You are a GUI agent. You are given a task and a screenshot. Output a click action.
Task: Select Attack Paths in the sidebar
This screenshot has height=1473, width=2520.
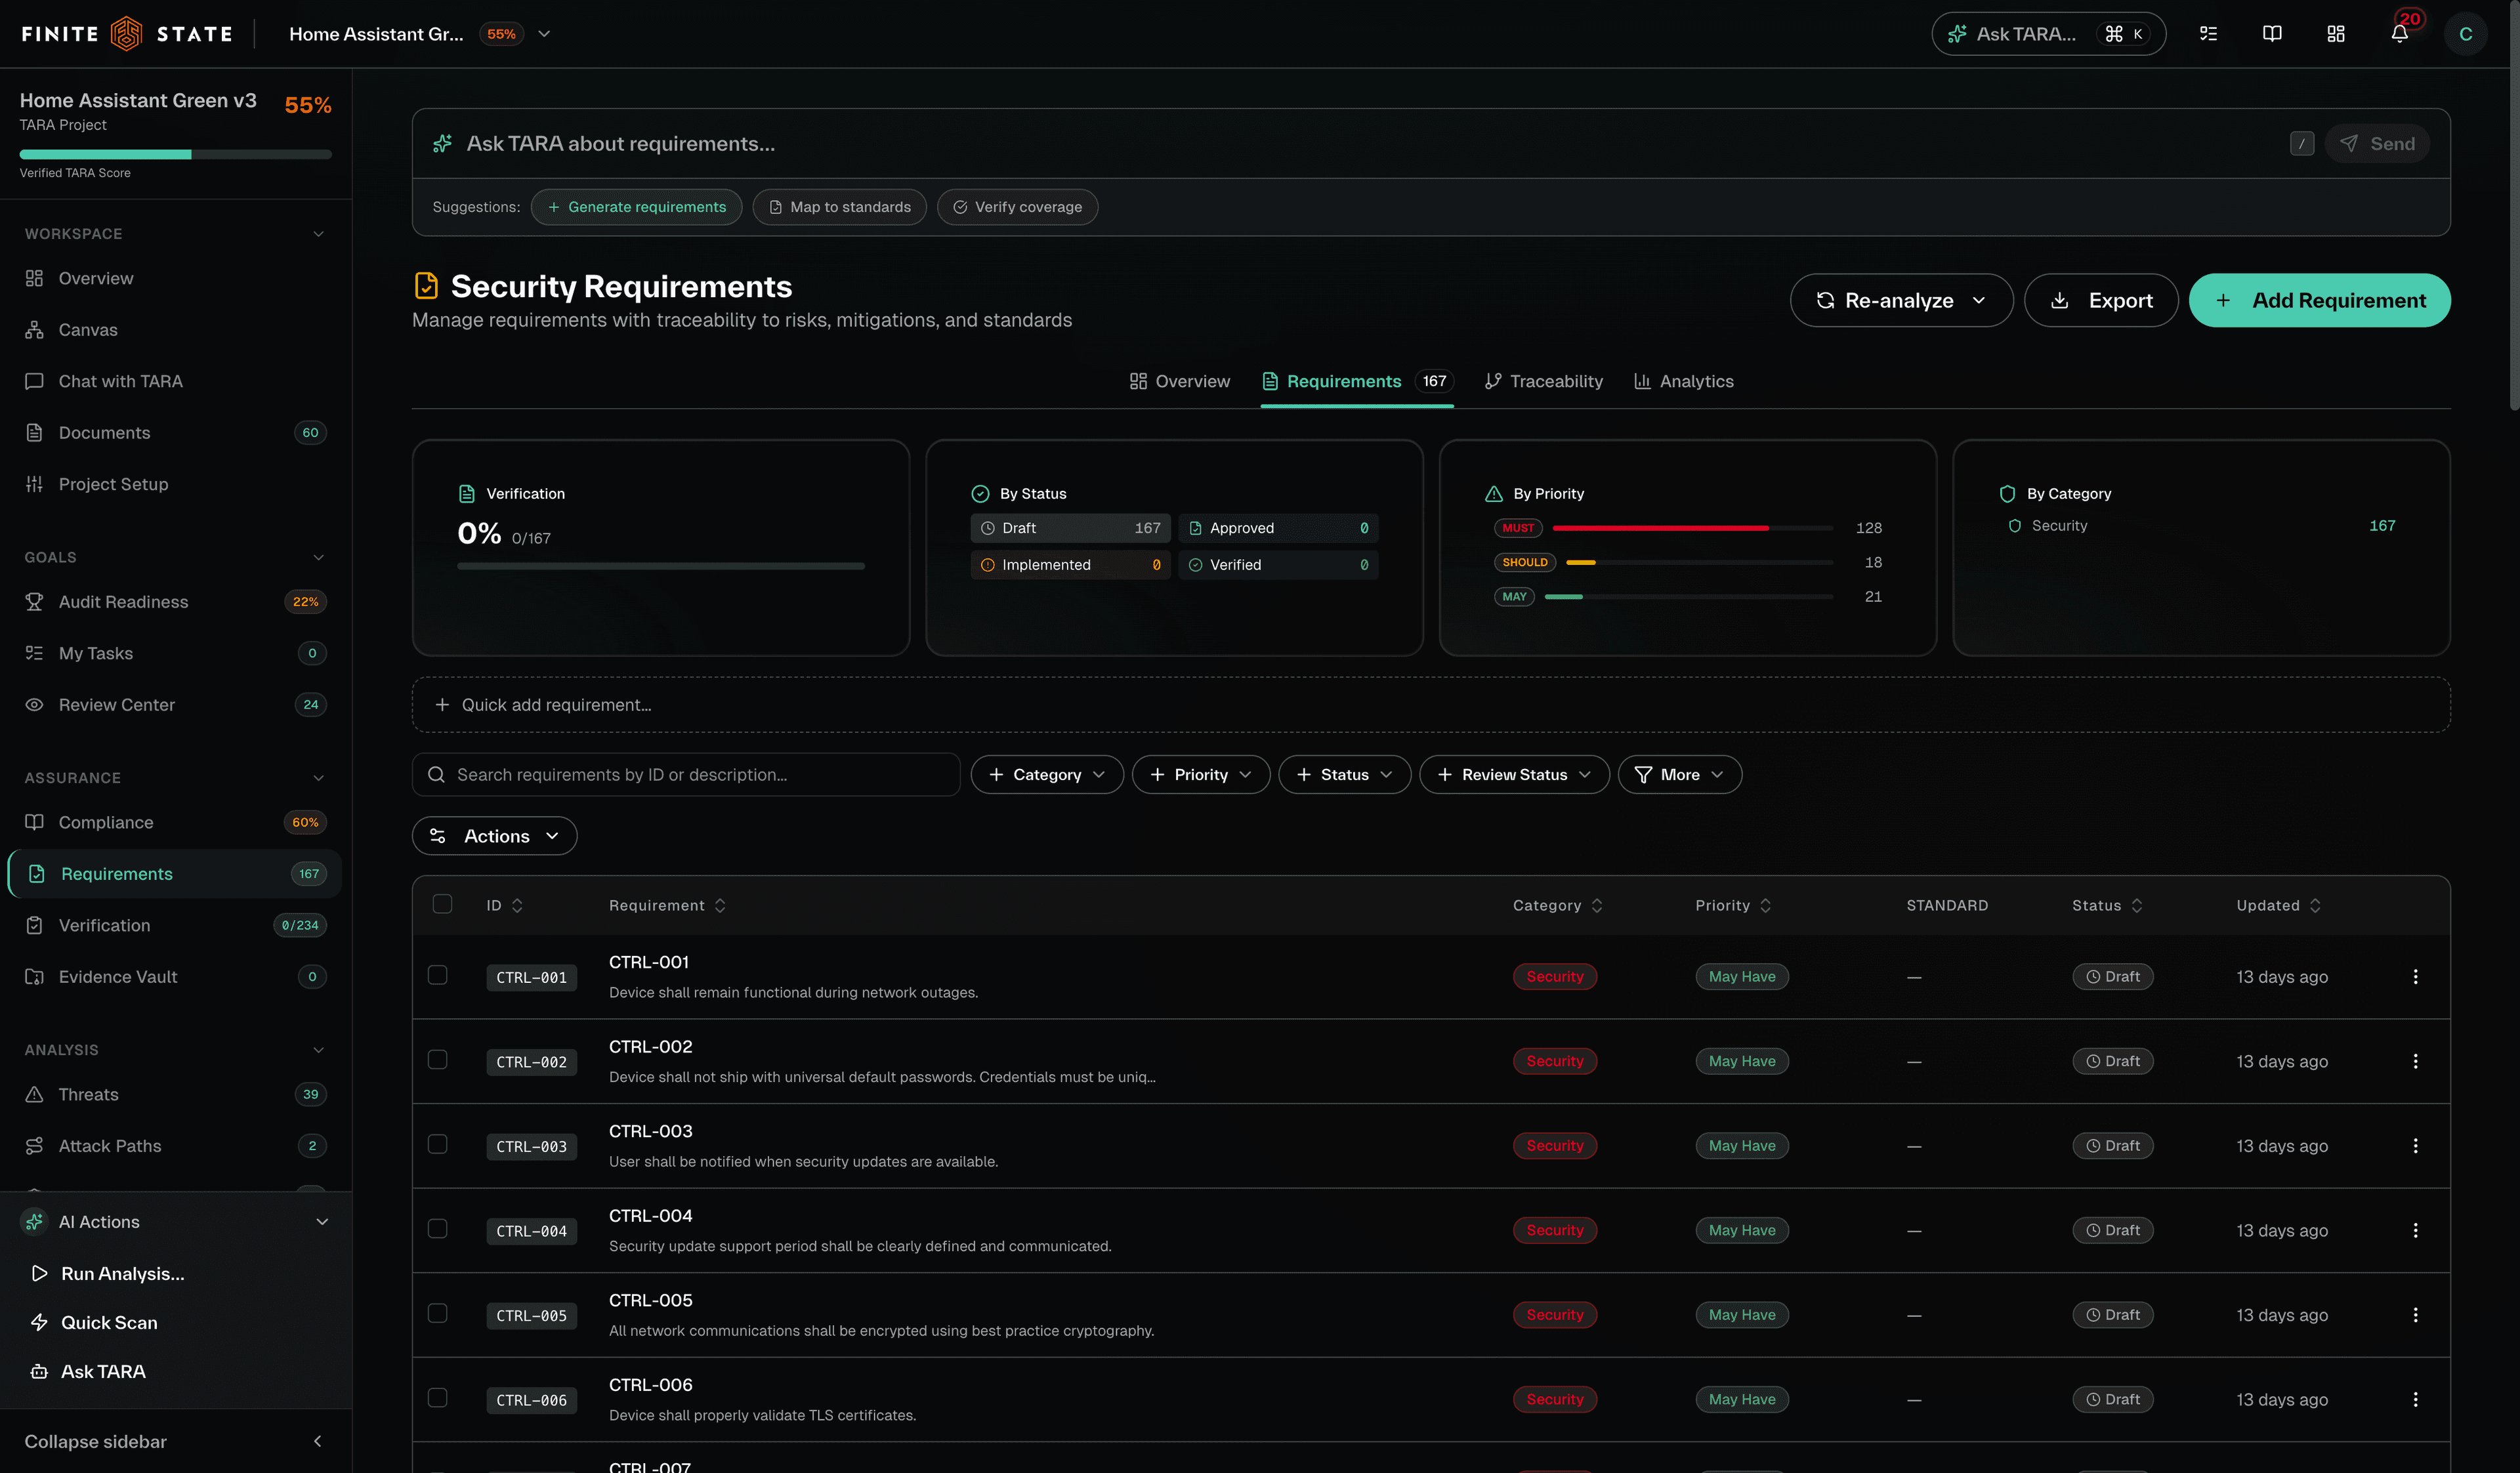(x=108, y=1145)
